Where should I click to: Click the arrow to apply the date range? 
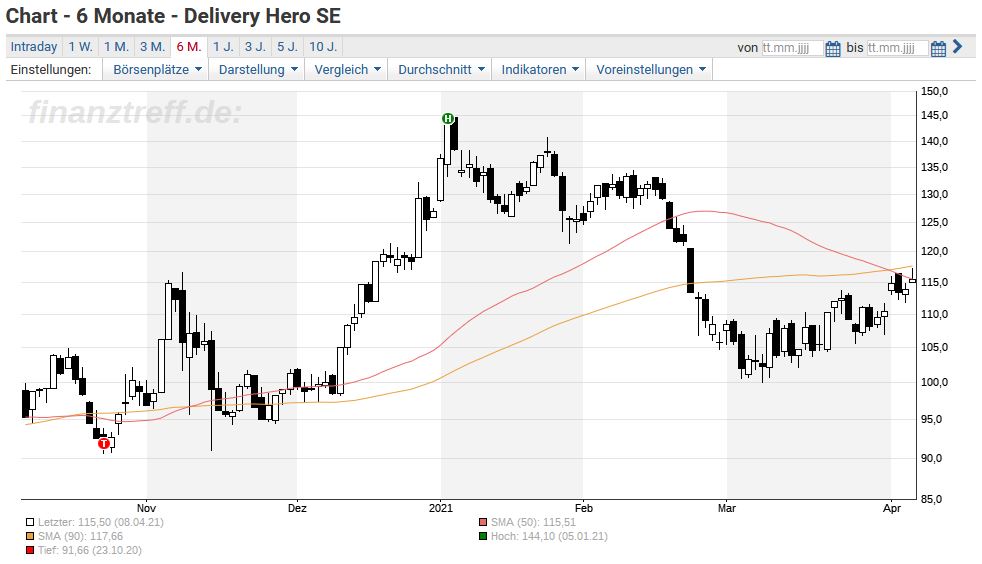tap(957, 46)
